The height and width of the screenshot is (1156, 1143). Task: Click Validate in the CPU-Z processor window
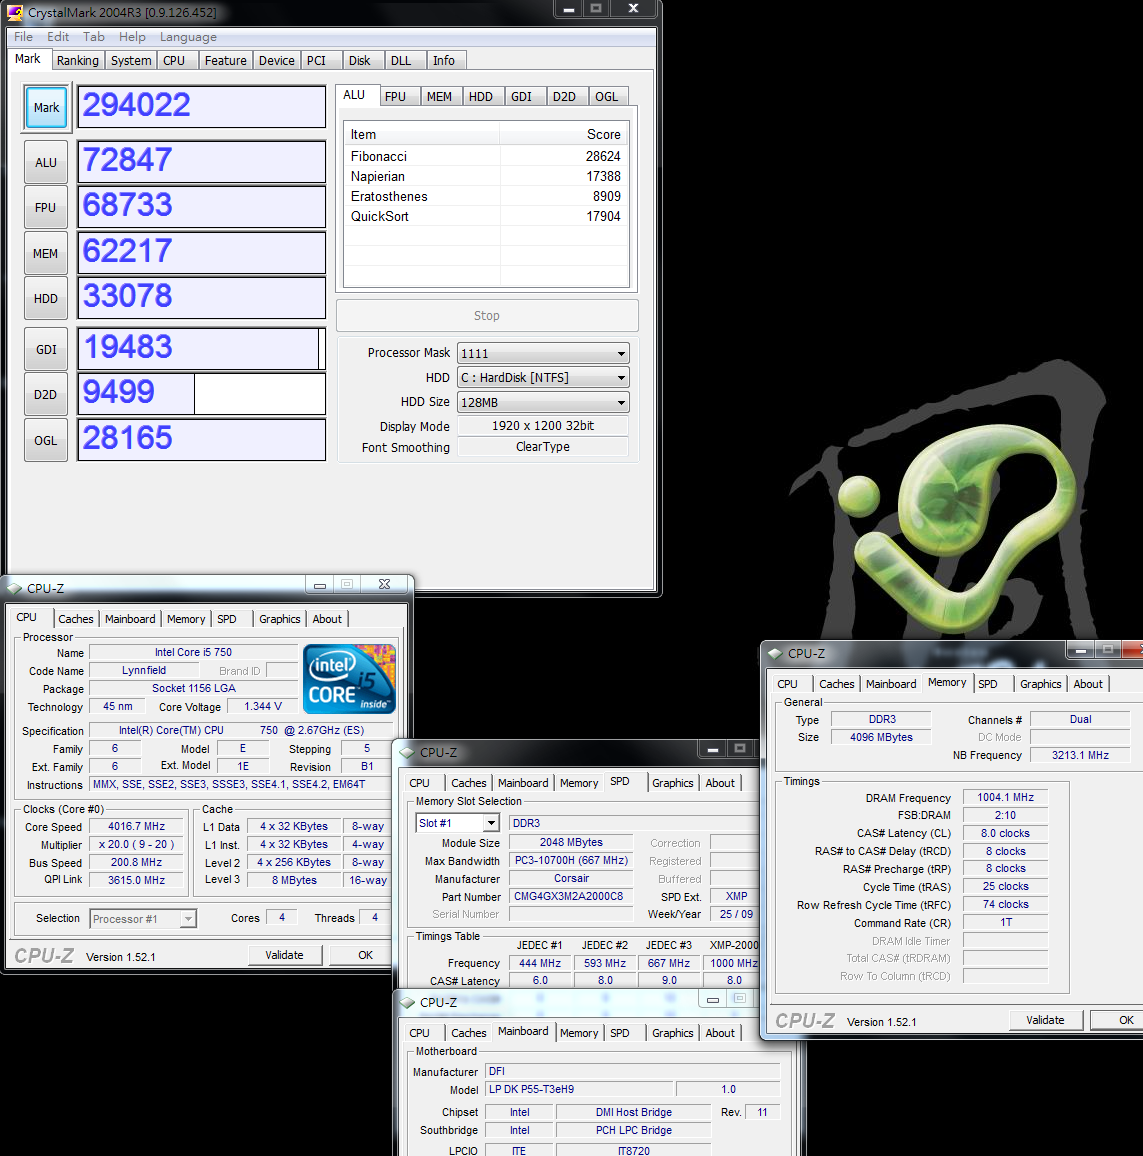point(284,955)
